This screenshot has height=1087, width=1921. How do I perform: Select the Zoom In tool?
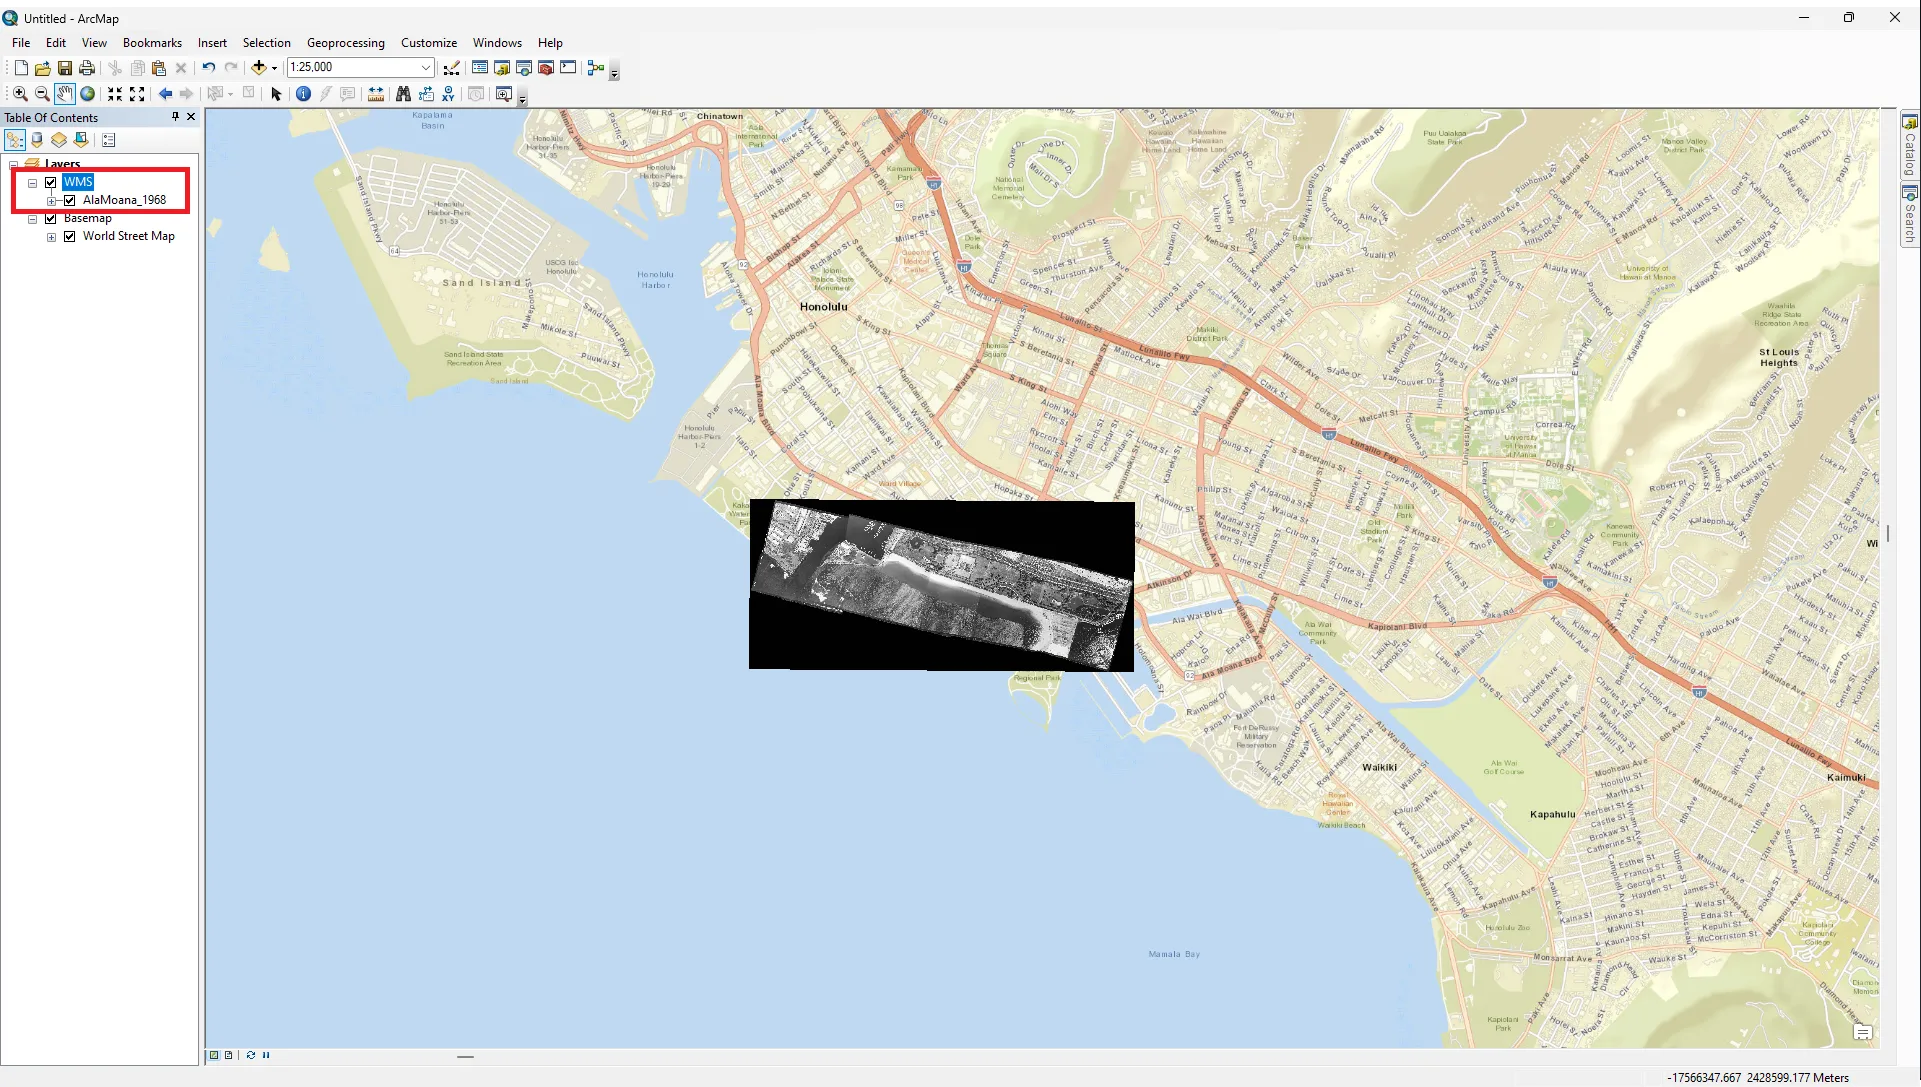click(20, 94)
